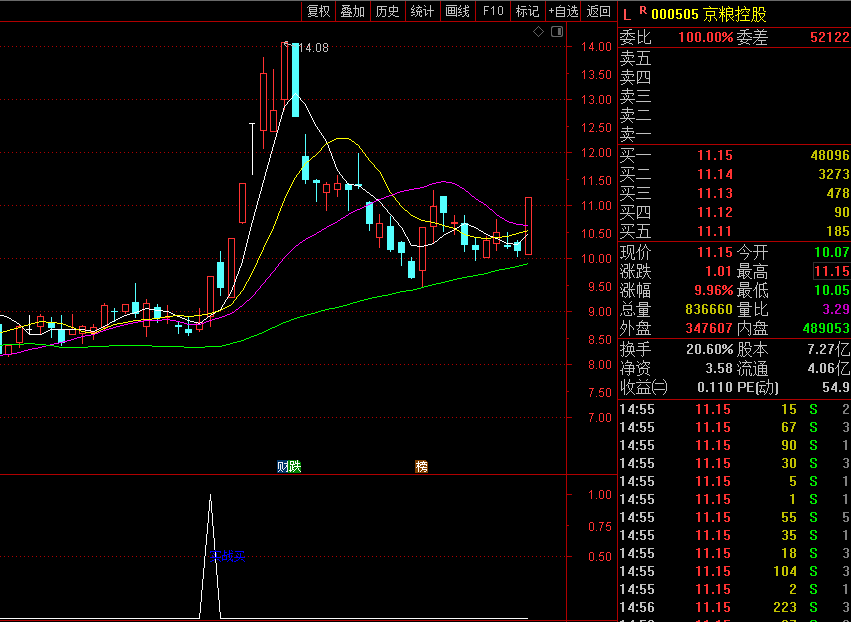
Task: Click the 最低 value 10.05
Action: point(831,290)
